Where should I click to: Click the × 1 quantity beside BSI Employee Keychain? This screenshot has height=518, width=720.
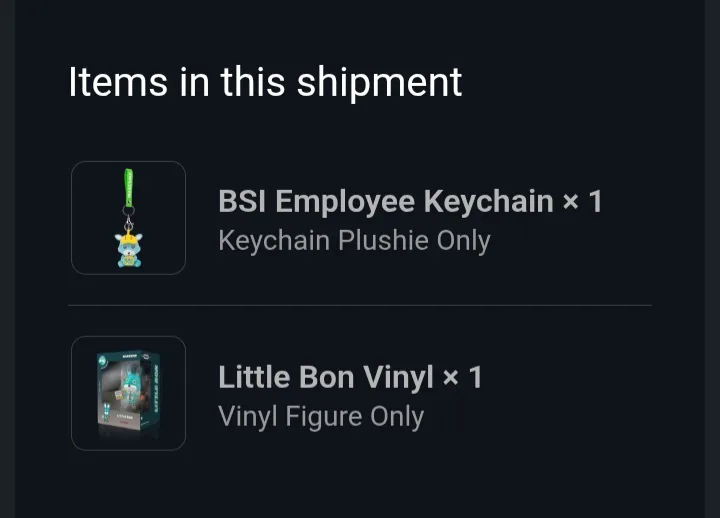coord(582,202)
